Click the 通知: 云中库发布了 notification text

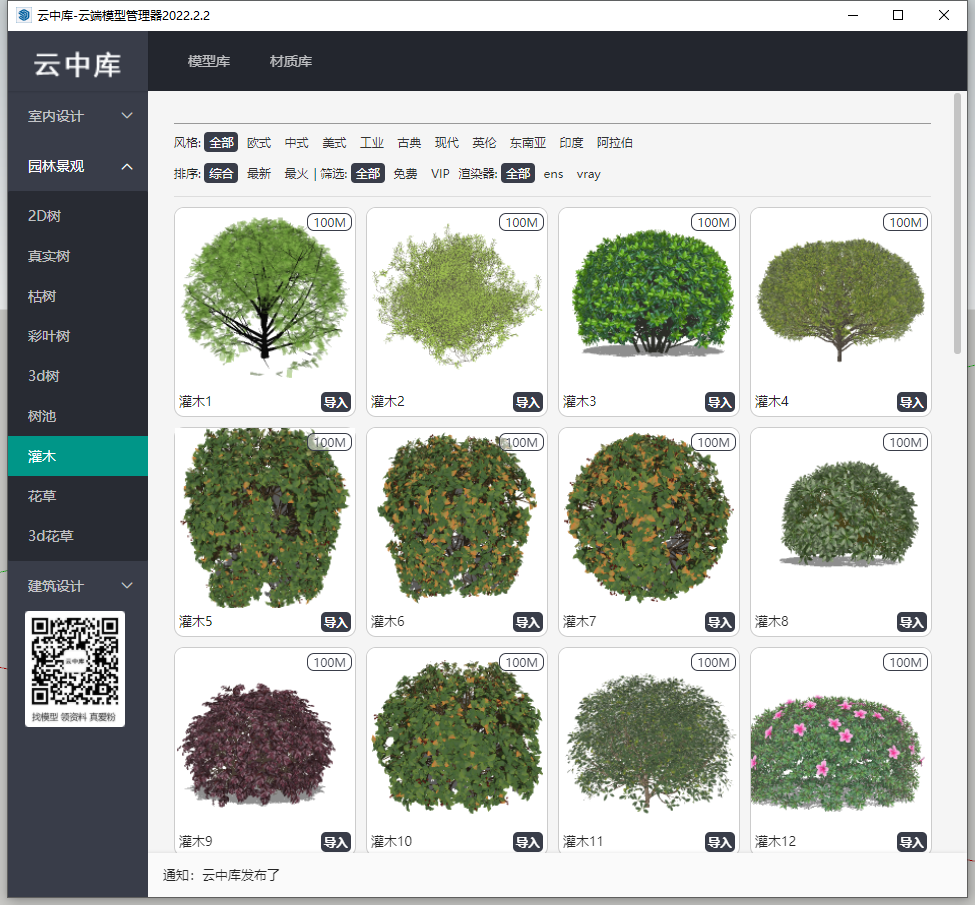(x=221, y=875)
